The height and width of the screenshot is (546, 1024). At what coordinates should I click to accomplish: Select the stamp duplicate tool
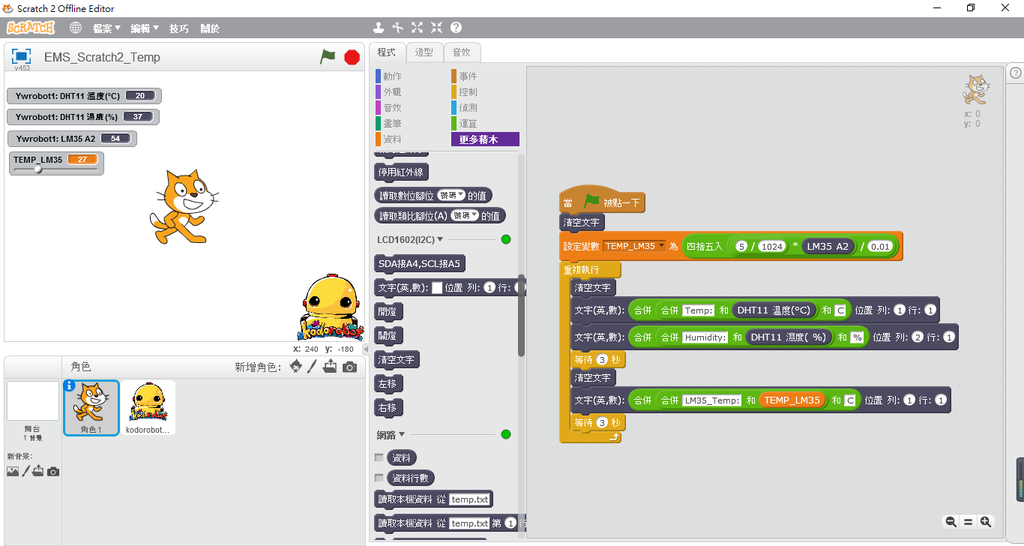tap(378, 28)
